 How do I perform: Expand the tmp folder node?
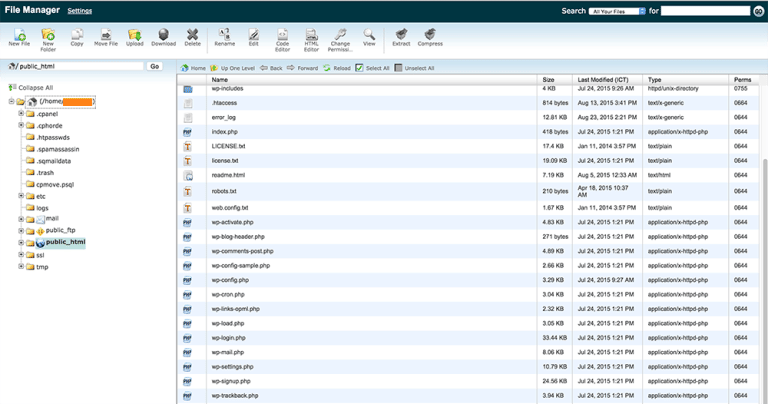click(x=21, y=266)
